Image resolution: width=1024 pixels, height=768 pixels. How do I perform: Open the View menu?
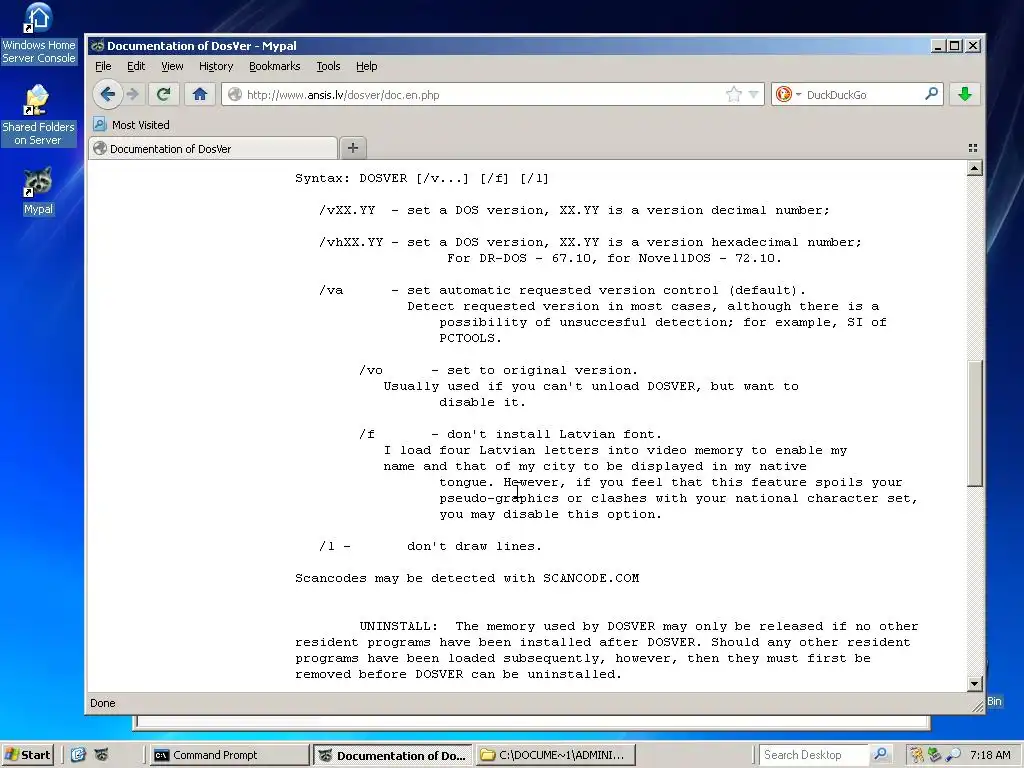(x=172, y=66)
